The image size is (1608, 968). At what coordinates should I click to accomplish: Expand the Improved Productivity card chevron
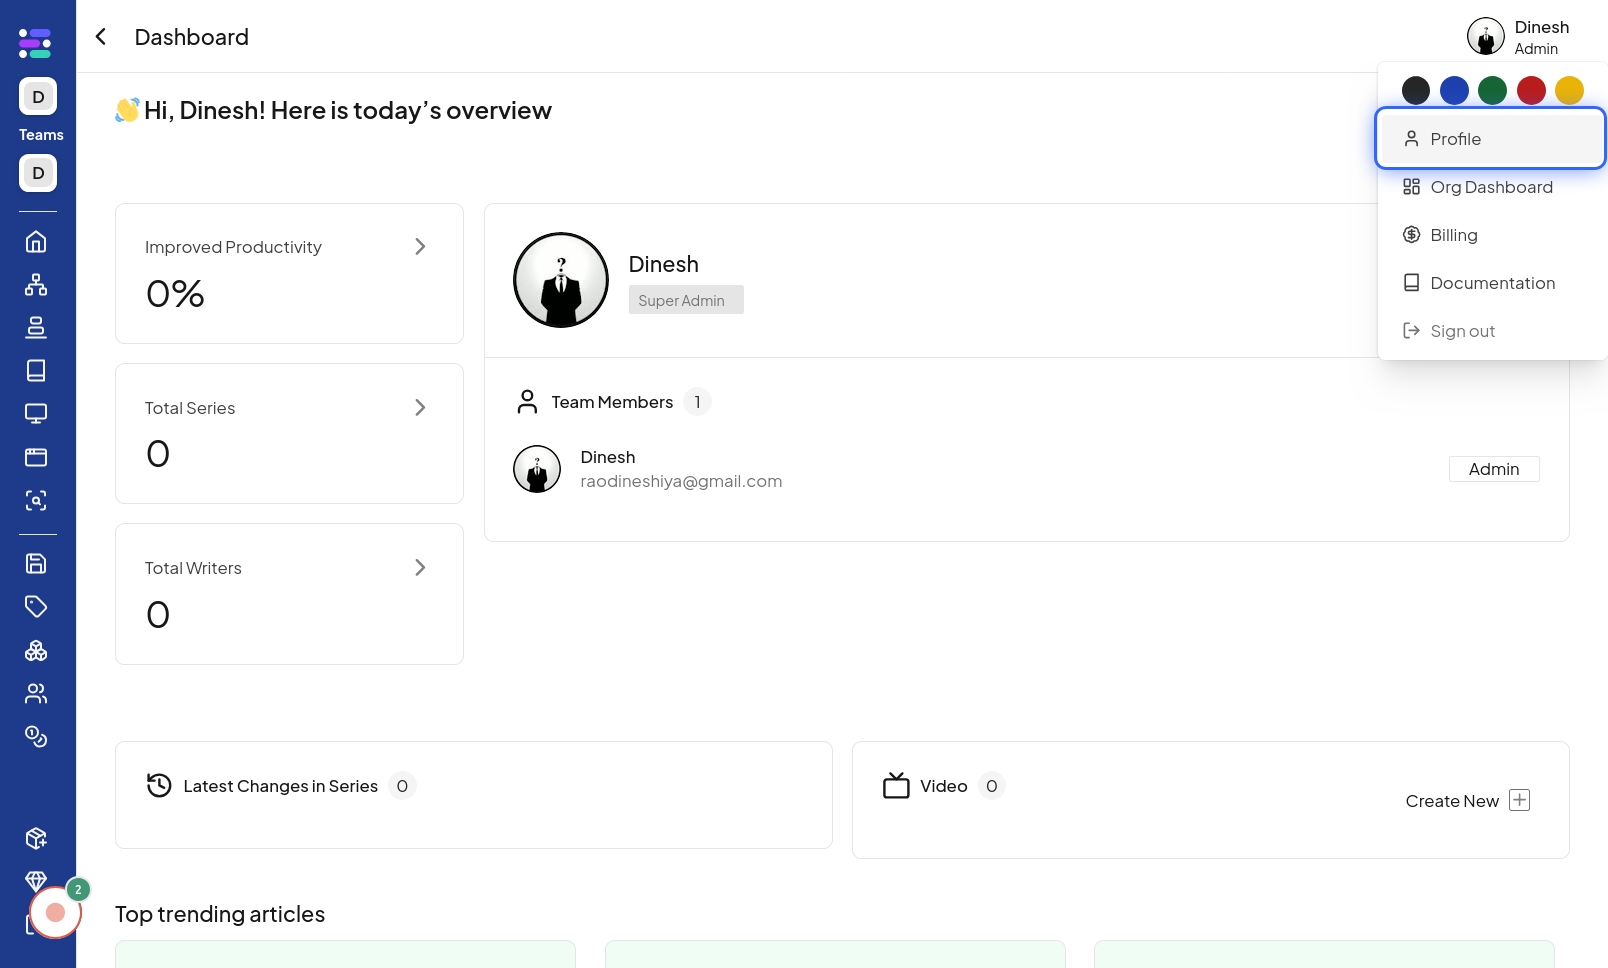coord(420,247)
